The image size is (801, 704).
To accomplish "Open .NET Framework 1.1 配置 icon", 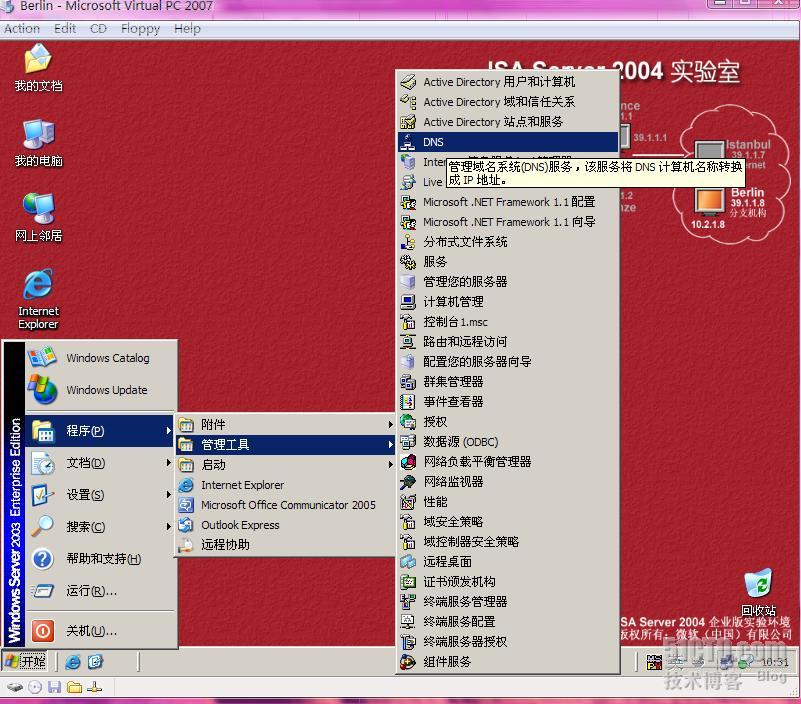I will 408,202.
